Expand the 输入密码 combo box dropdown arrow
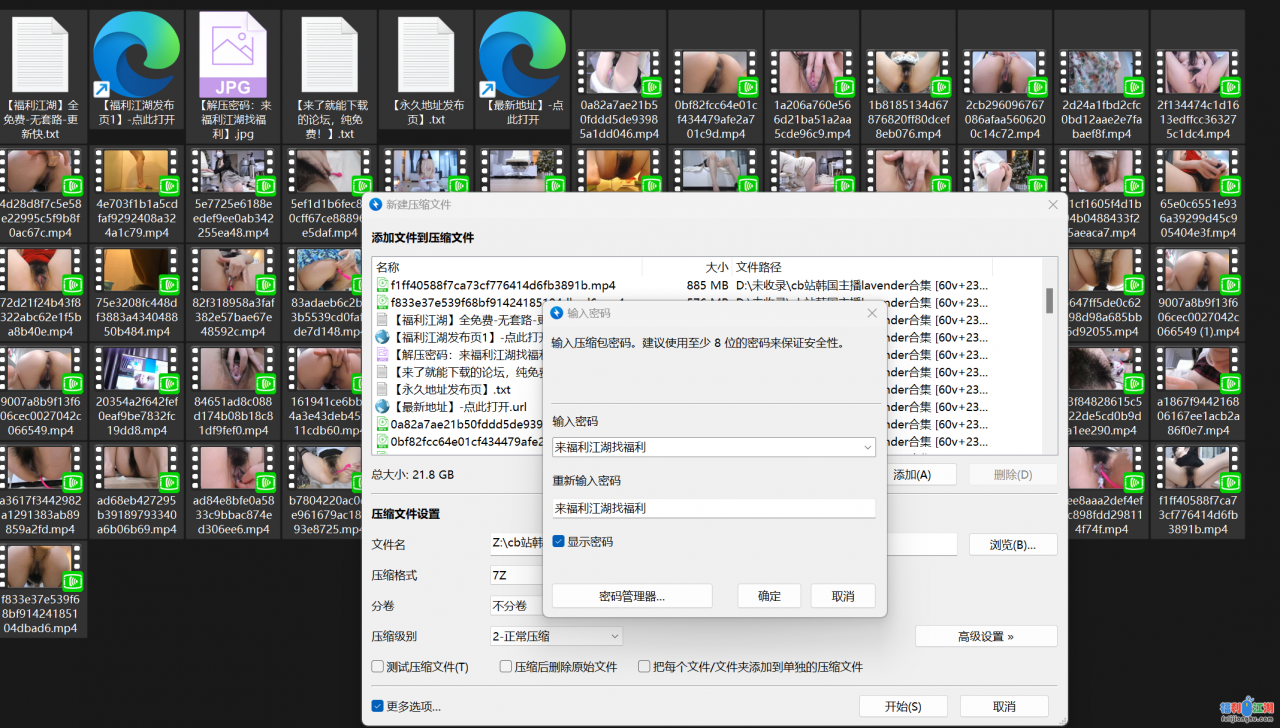 point(865,448)
